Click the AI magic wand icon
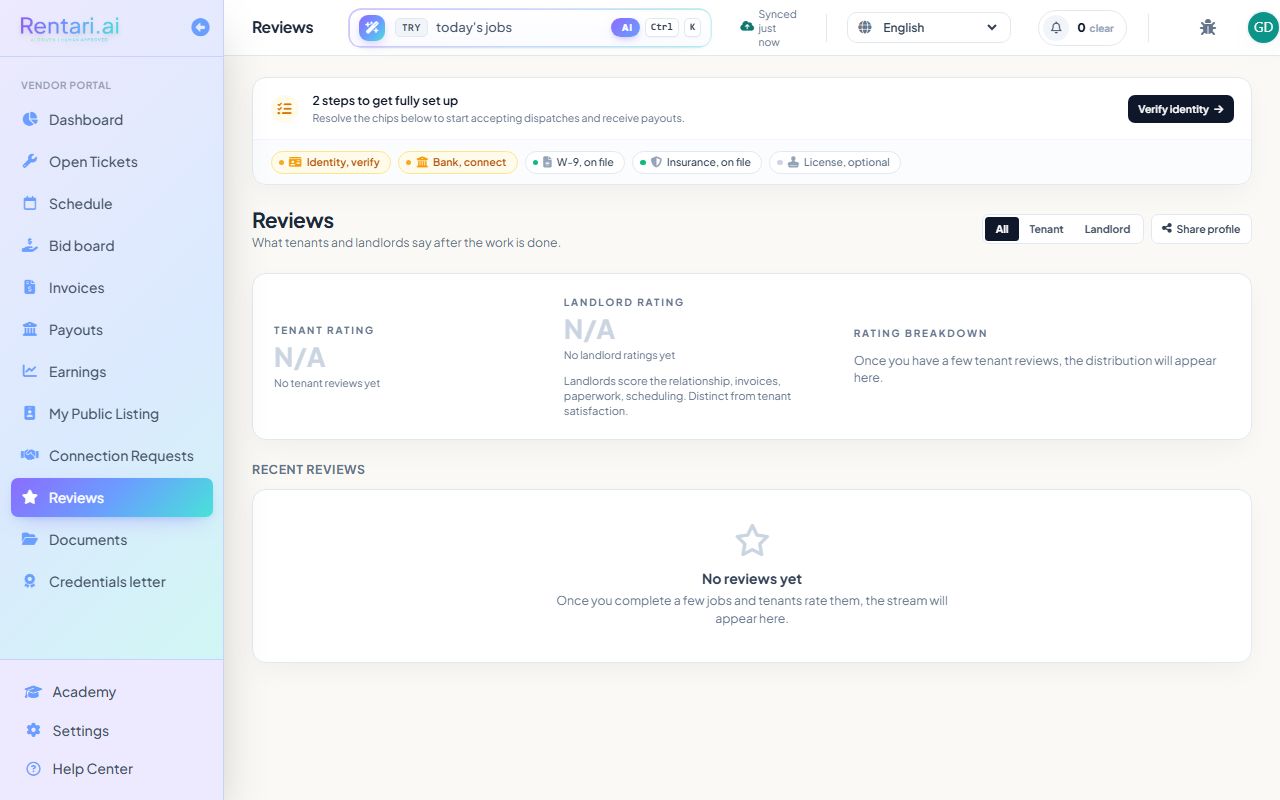This screenshot has height=800, width=1280. 372,28
